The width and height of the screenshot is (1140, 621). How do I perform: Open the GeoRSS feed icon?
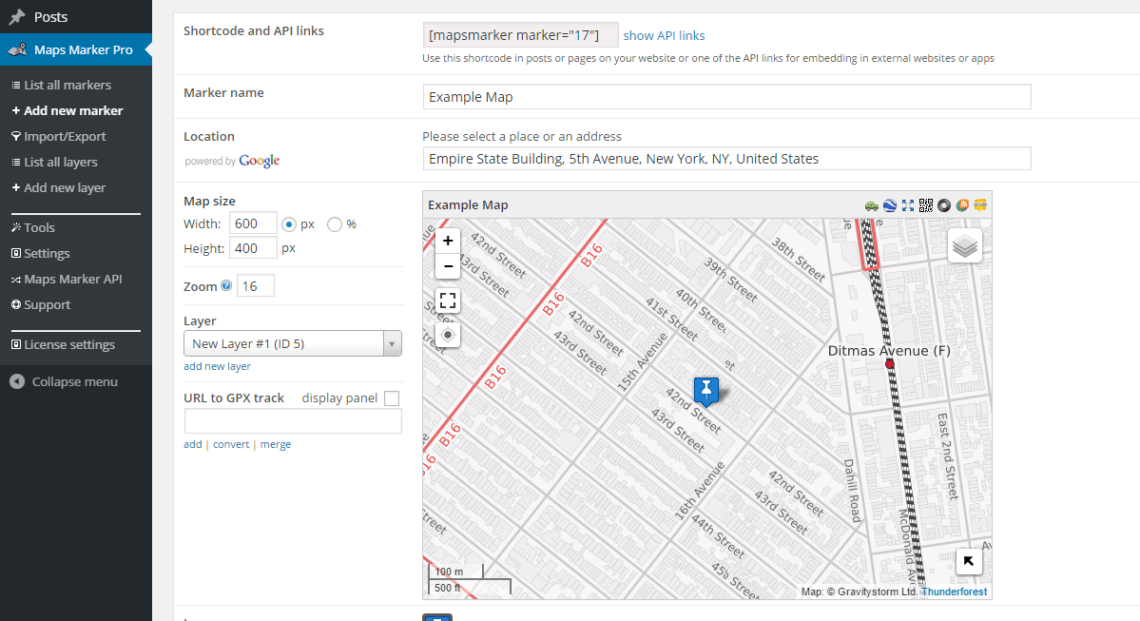click(961, 204)
